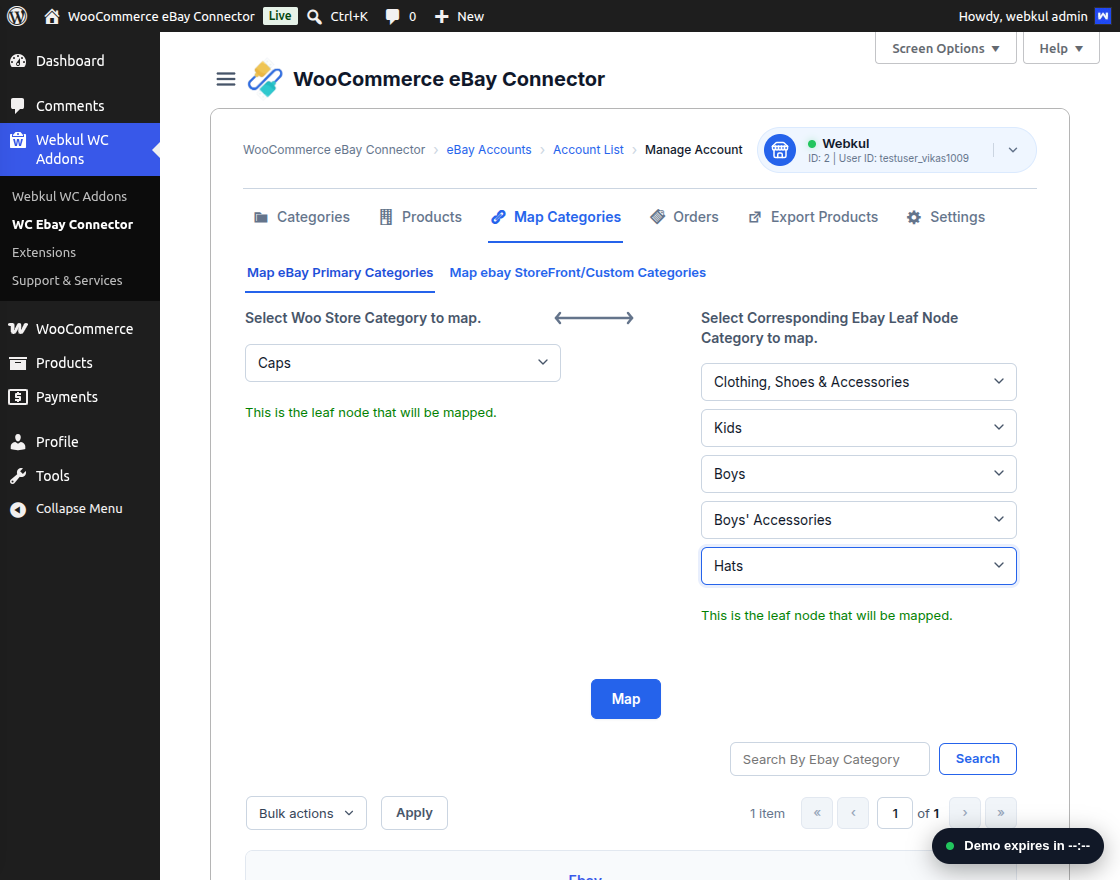Screen dimensions: 1120x880
Task: Open the Hats leaf category dropdown
Action: click(x=859, y=566)
